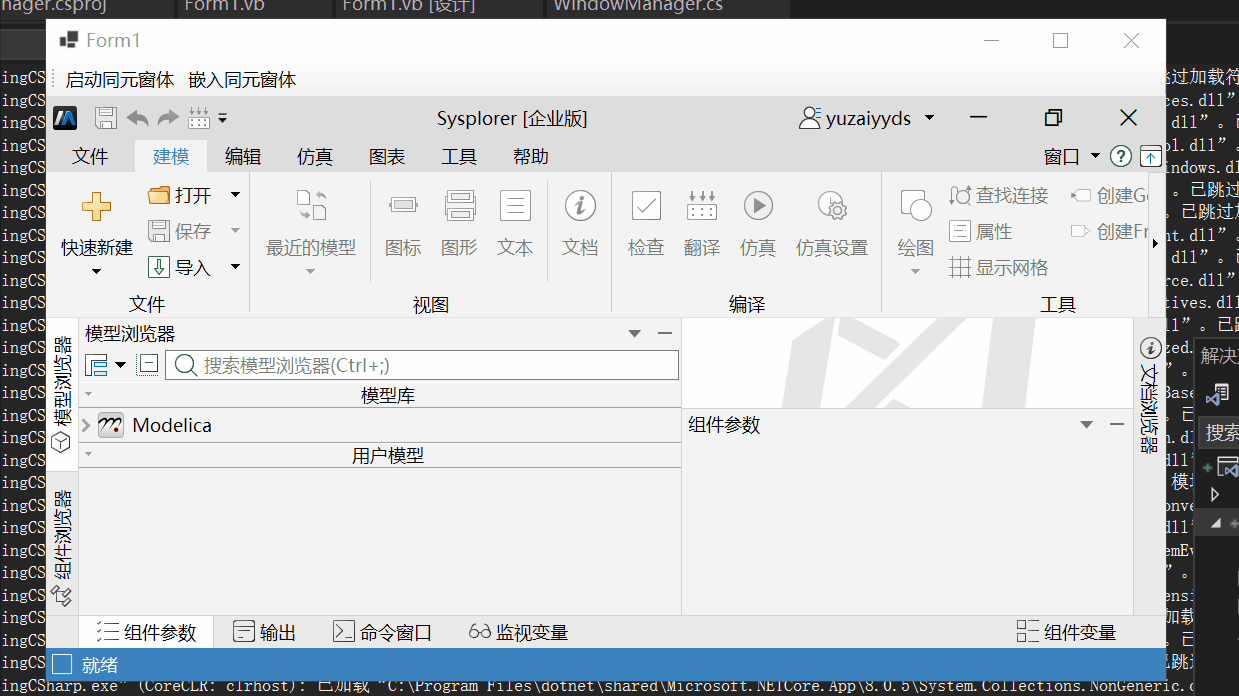Image resolution: width=1239 pixels, height=696 pixels.
Task: Open the 帮助 ribbon tab
Action: [x=531, y=157]
